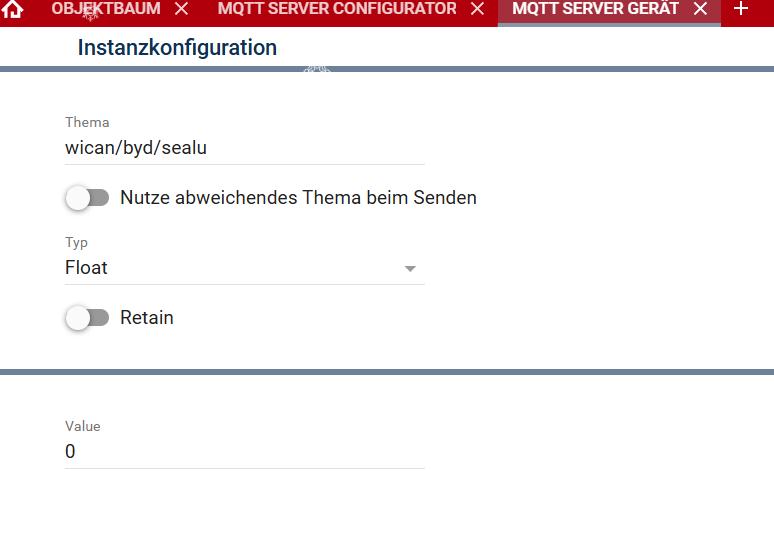The width and height of the screenshot is (774, 537).
Task: Add a new tab with plus icon
Action: click(740, 8)
